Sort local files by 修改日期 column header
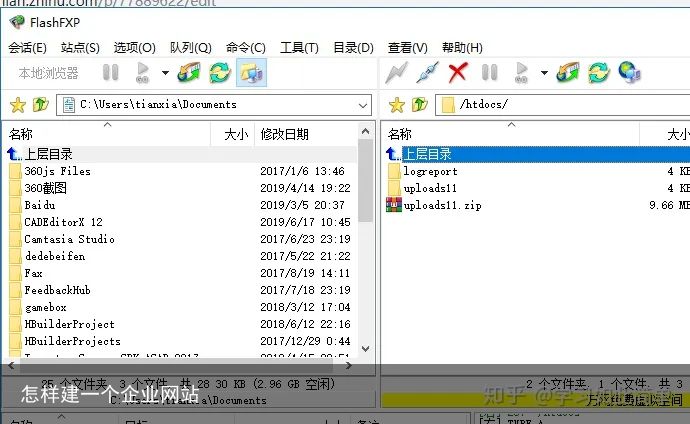This screenshot has width=690, height=424. [306, 134]
